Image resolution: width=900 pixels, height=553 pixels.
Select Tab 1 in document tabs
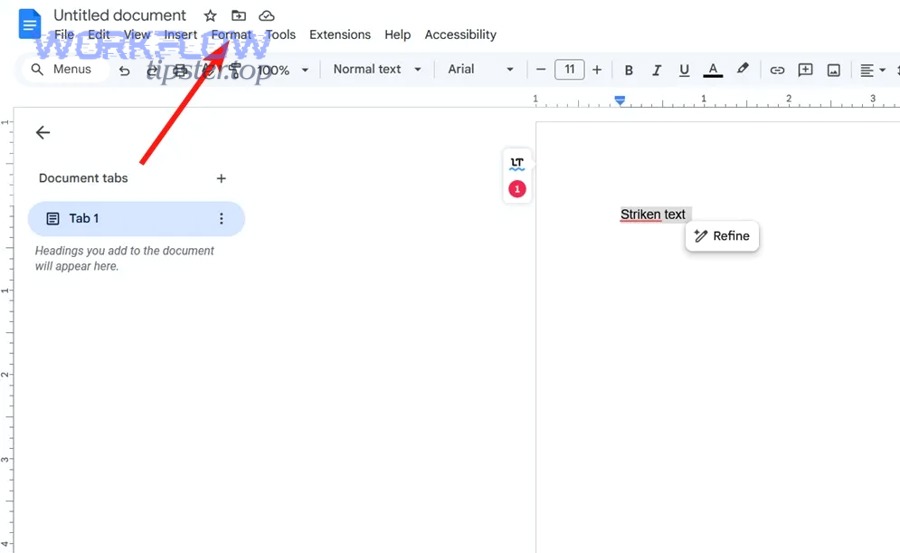tap(135, 219)
